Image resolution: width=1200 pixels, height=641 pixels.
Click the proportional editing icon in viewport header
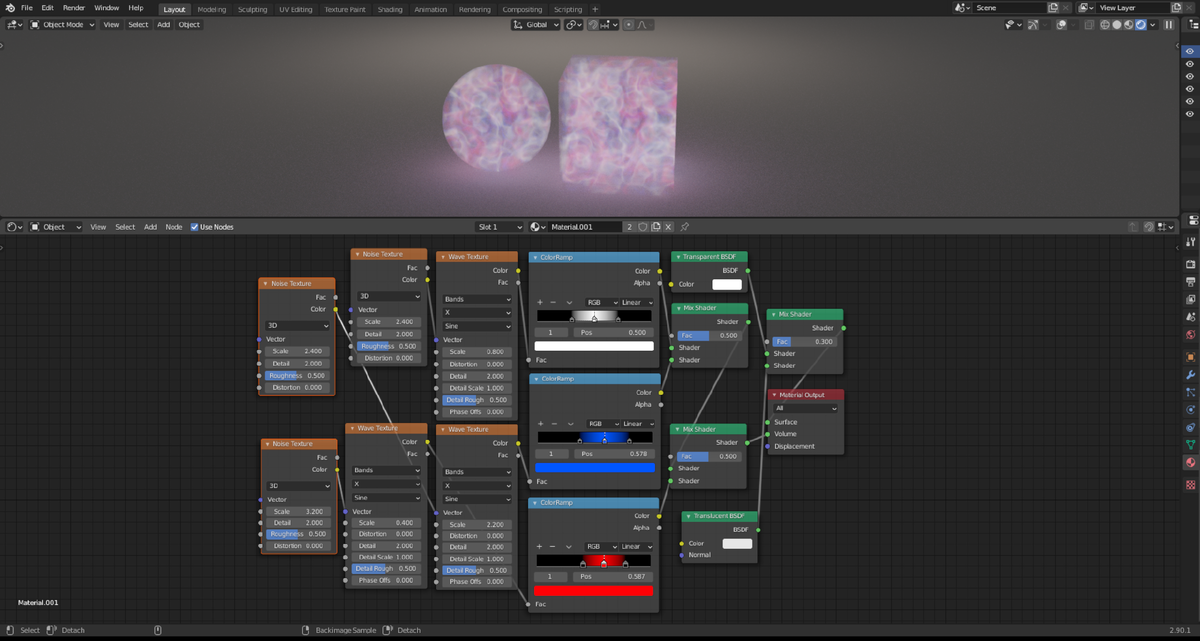tap(630, 24)
